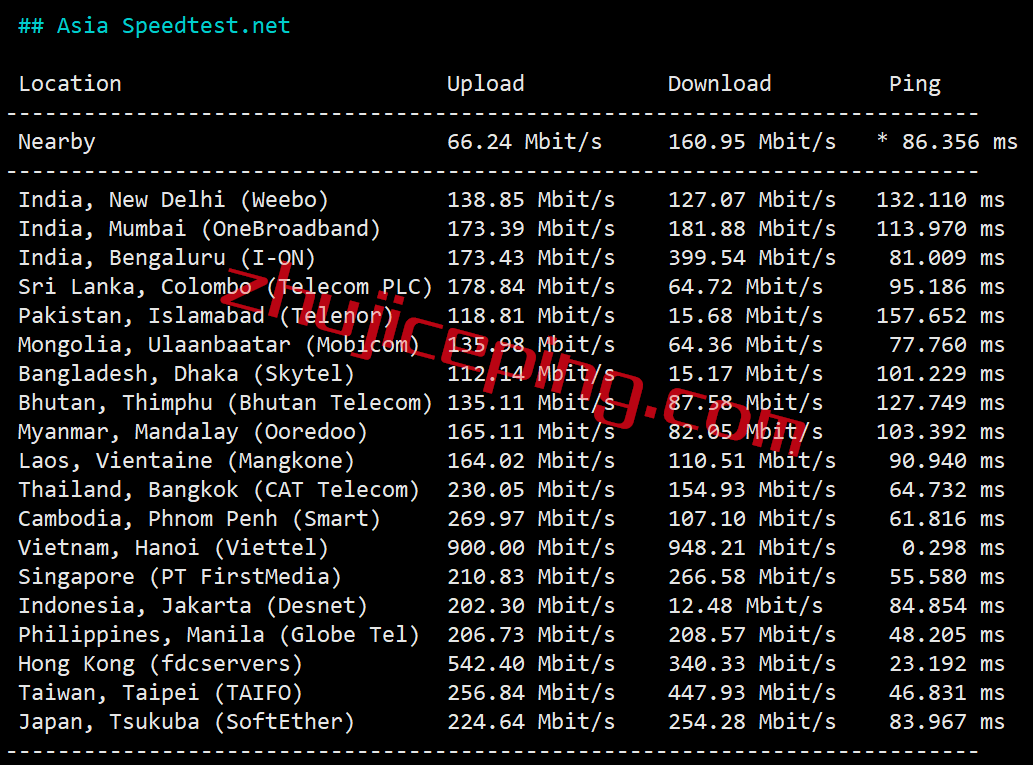Select Japan Tsukuba's 83.967 ms ping value
Image resolution: width=1033 pixels, height=765 pixels.
coord(940,722)
